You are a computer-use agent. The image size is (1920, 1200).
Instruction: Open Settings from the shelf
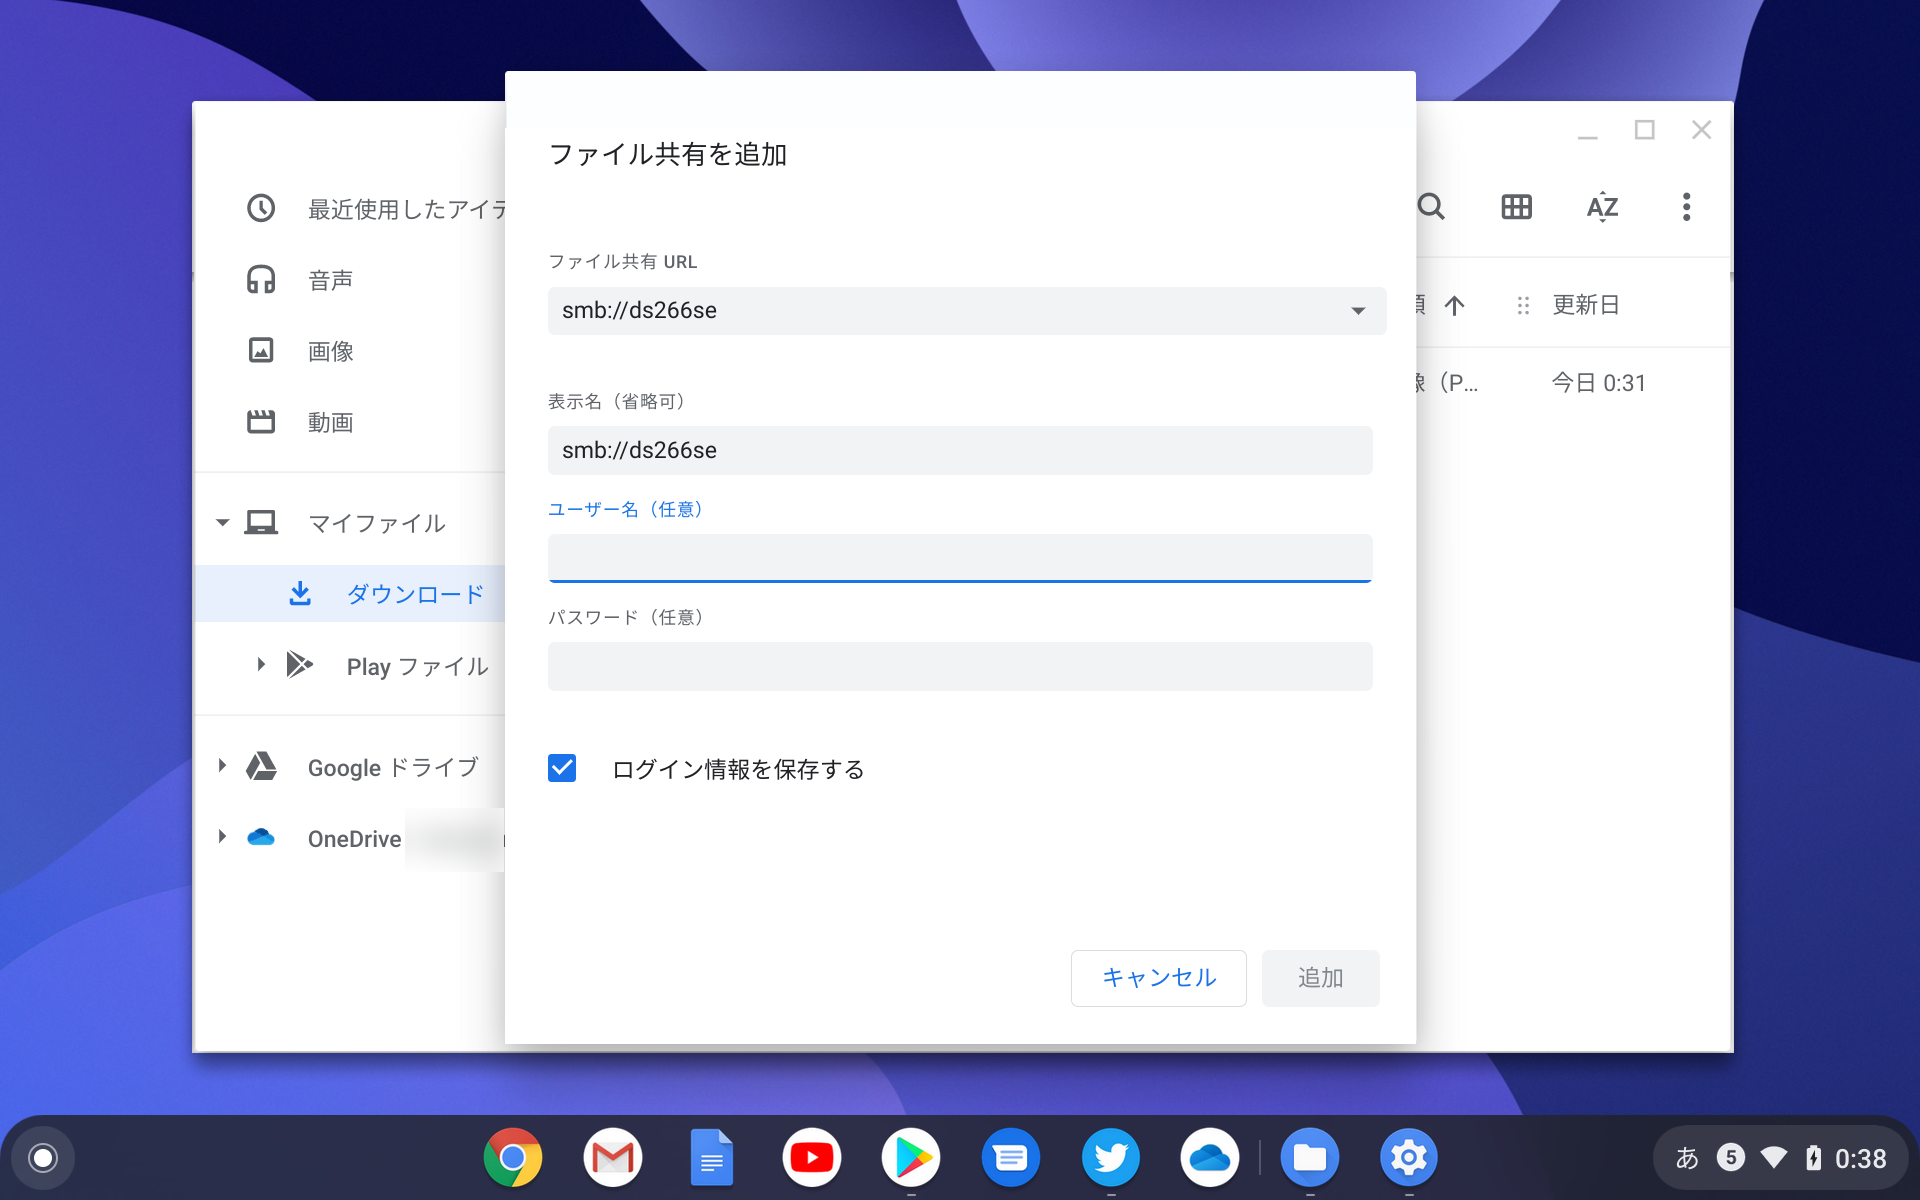click(1409, 1157)
